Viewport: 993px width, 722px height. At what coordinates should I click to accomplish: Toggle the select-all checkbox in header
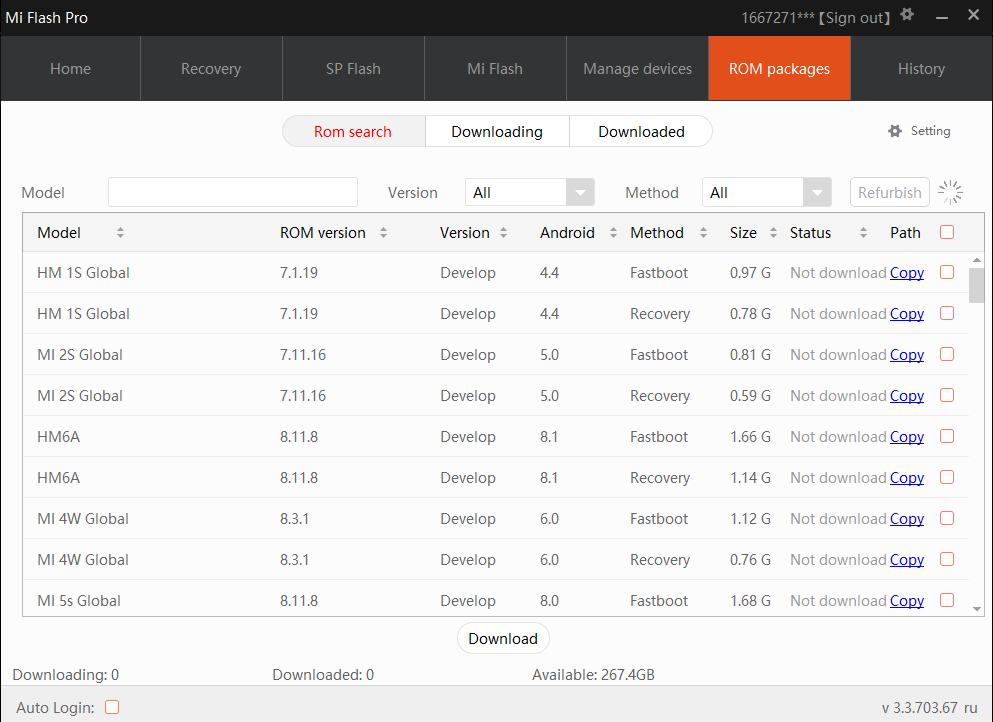pyautogui.click(x=947, y=232)
